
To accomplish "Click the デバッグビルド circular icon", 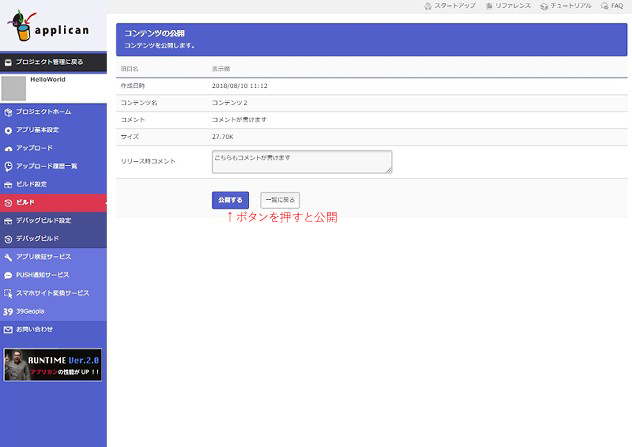I will click(x=8, y=239).
